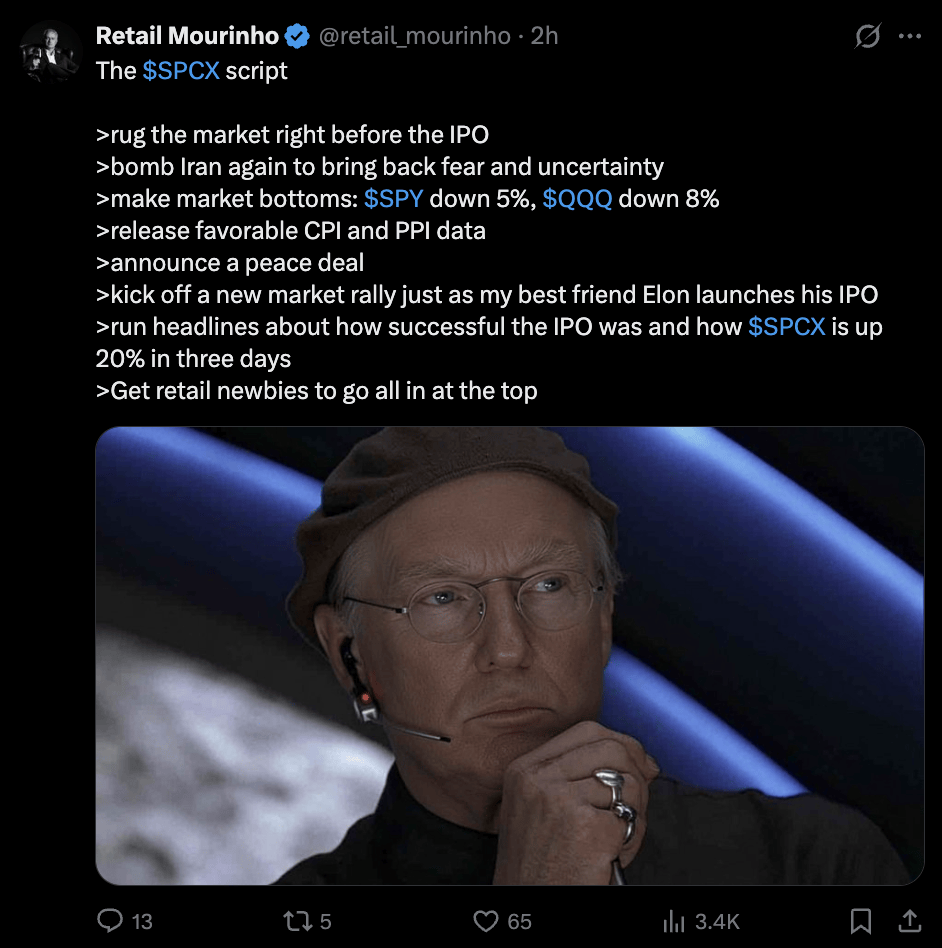
Task: Open the $SPY cashtag link
Action: tap(394, 199)
